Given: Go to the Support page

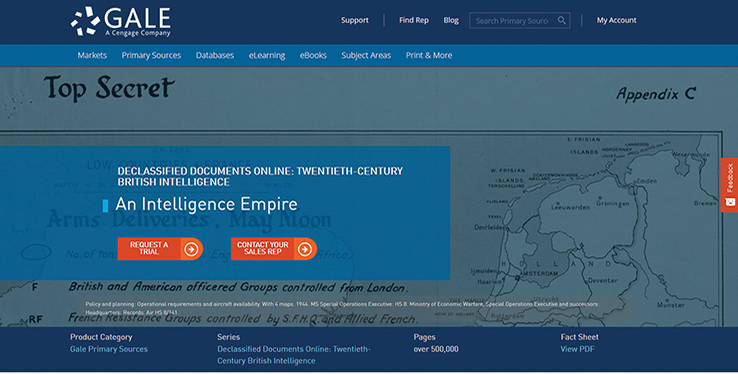Looking at the screenshot, I should 355,20.
